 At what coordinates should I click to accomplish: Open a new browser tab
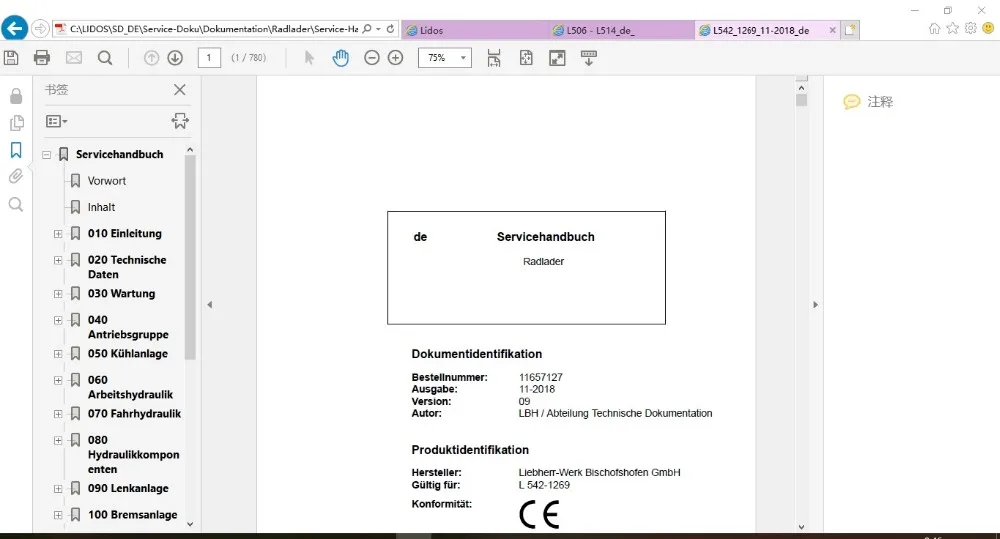click(x=850, y=30)
